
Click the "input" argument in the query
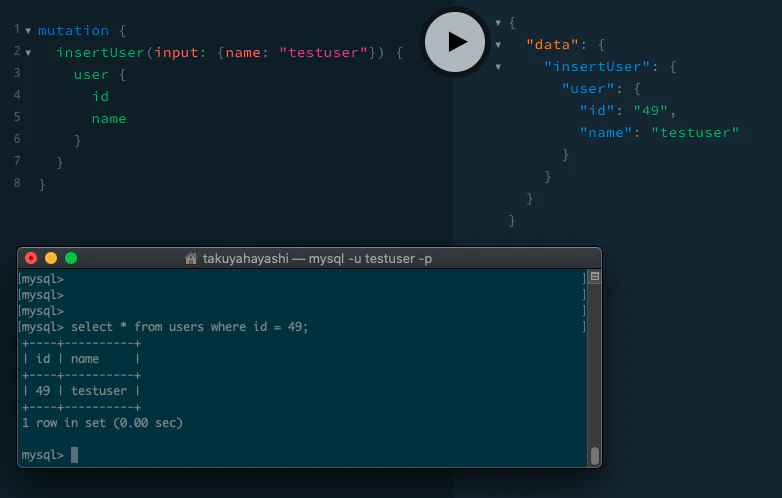[x=176, y=53]
